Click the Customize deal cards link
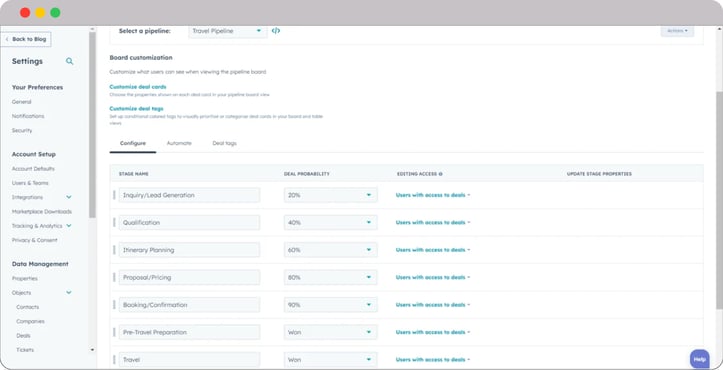The width and height of the screenshot is (723, 370). click(x=138, y=87)
